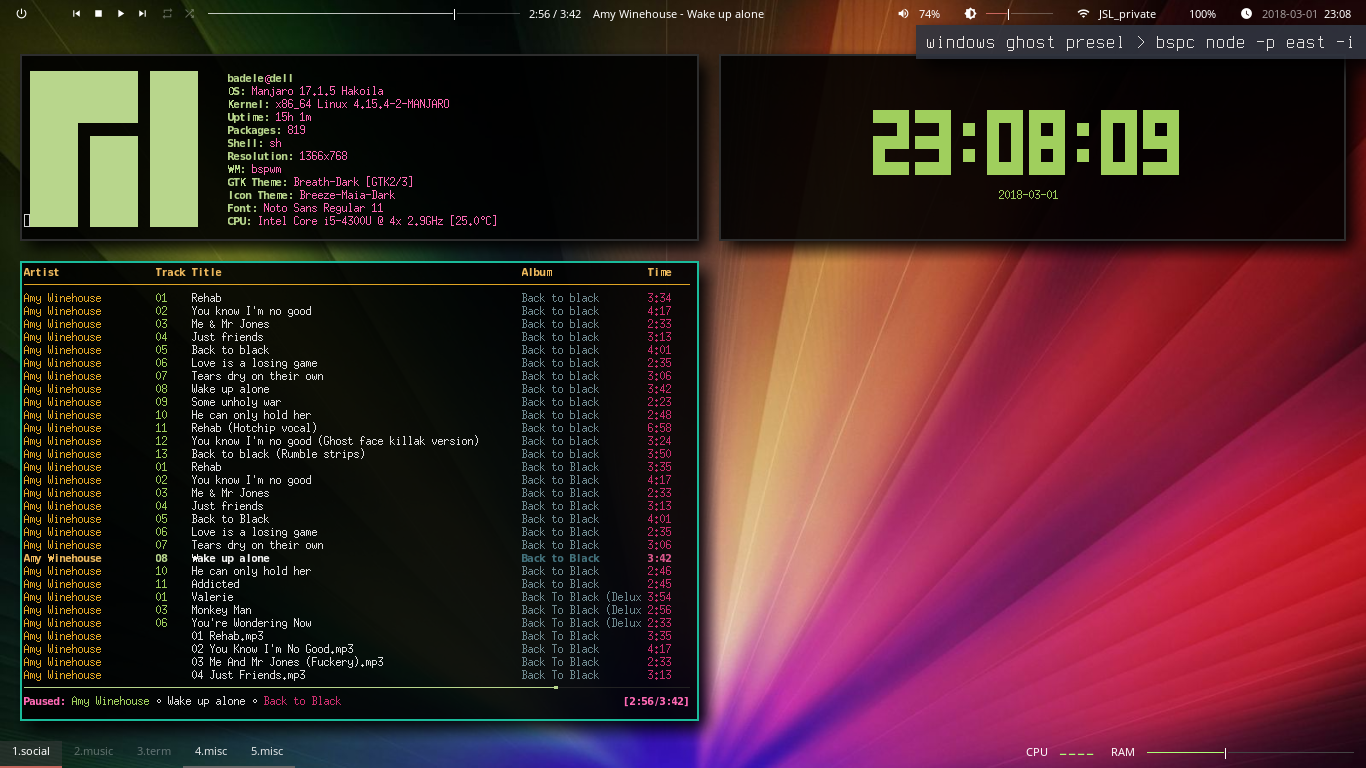The width and height of the screenshot is (1366, 768).
Task: Click the big 23:08:09 terminal clock
Action: click(x=1025, y=143)
